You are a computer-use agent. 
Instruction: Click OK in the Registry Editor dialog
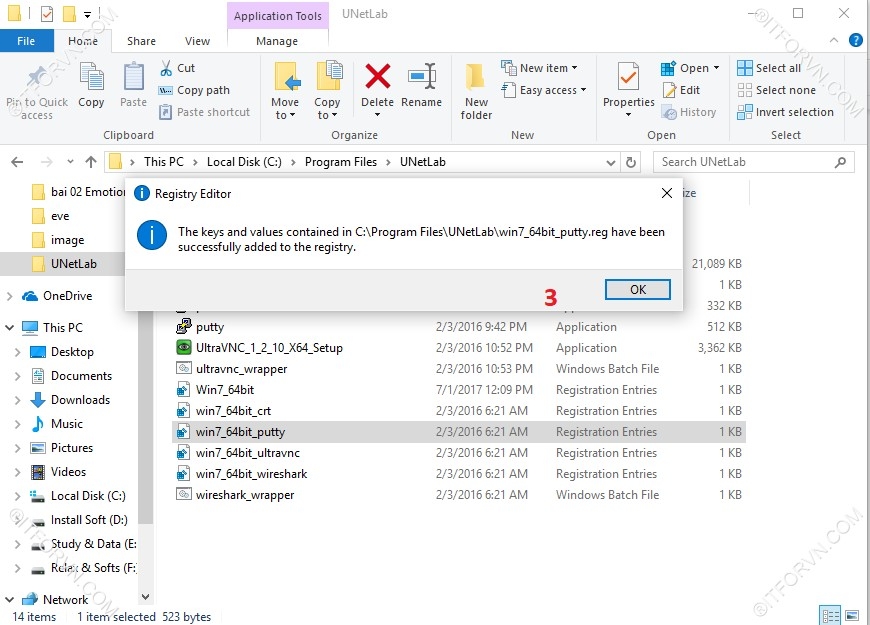(x=637, y=289)
